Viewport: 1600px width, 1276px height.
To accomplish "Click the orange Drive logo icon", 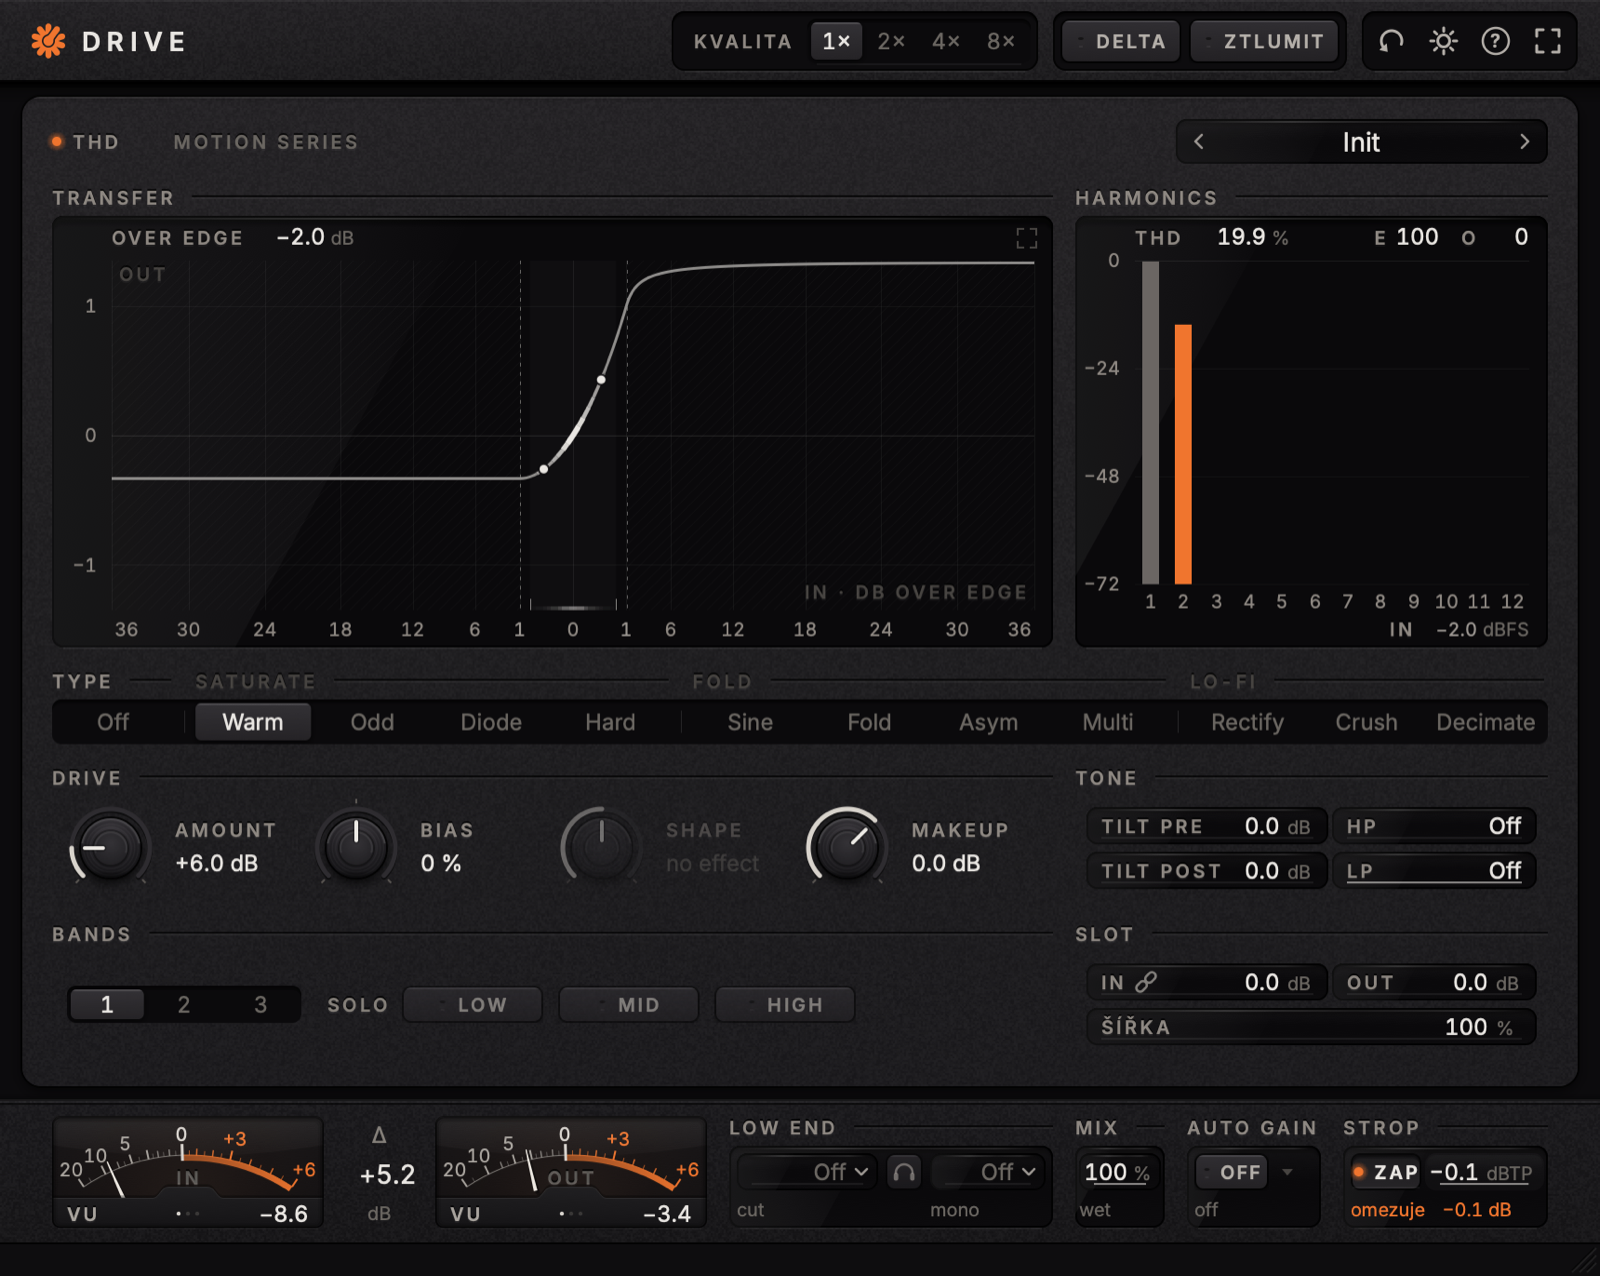I will point(48,41).
